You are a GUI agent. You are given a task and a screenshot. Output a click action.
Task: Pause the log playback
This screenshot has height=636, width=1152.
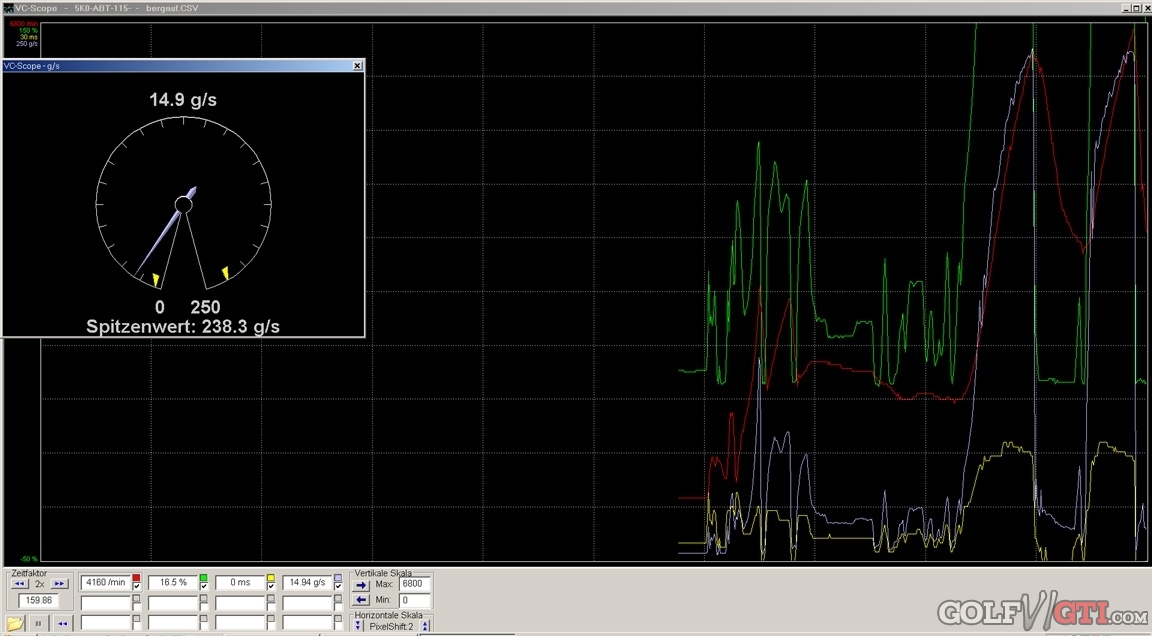click(38, 624)
